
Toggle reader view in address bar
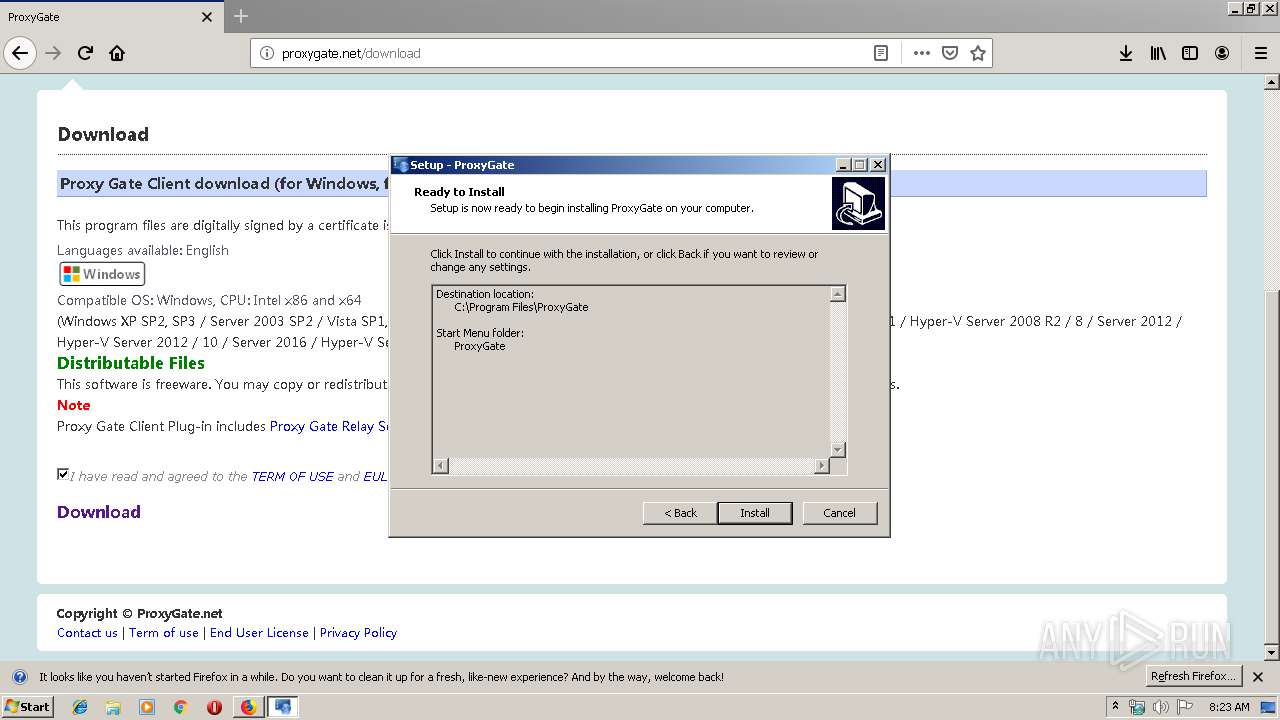881,53
